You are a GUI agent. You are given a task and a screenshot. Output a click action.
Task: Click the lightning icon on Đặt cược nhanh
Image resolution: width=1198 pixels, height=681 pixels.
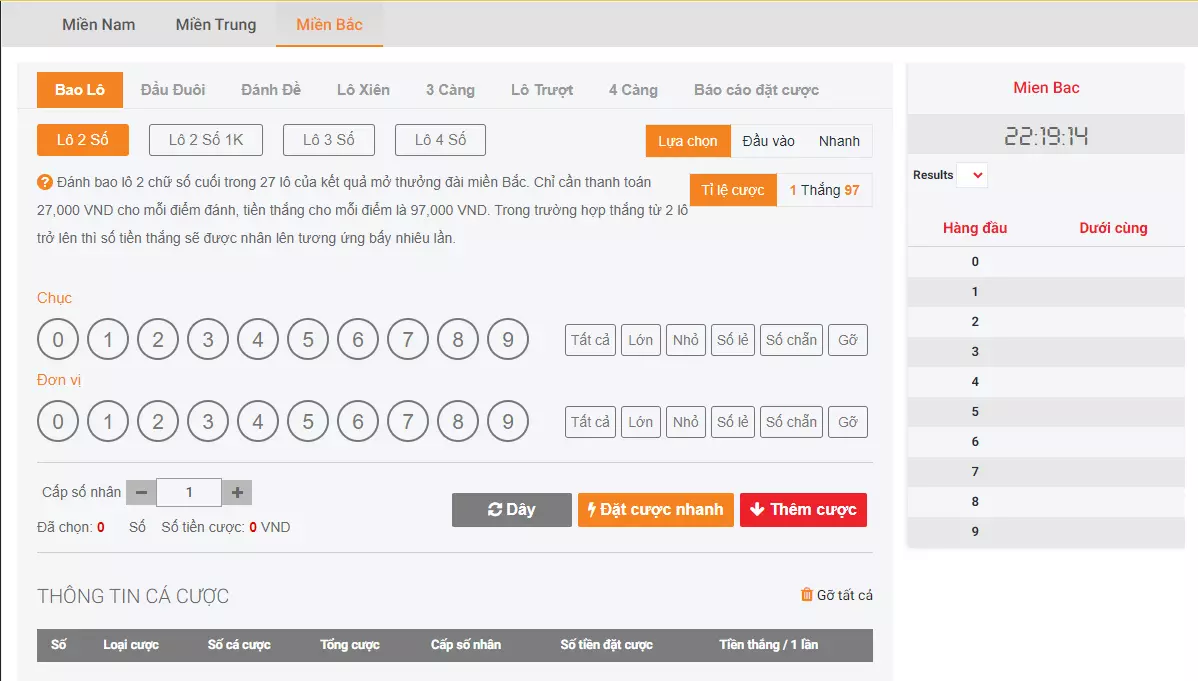(590, 510)
